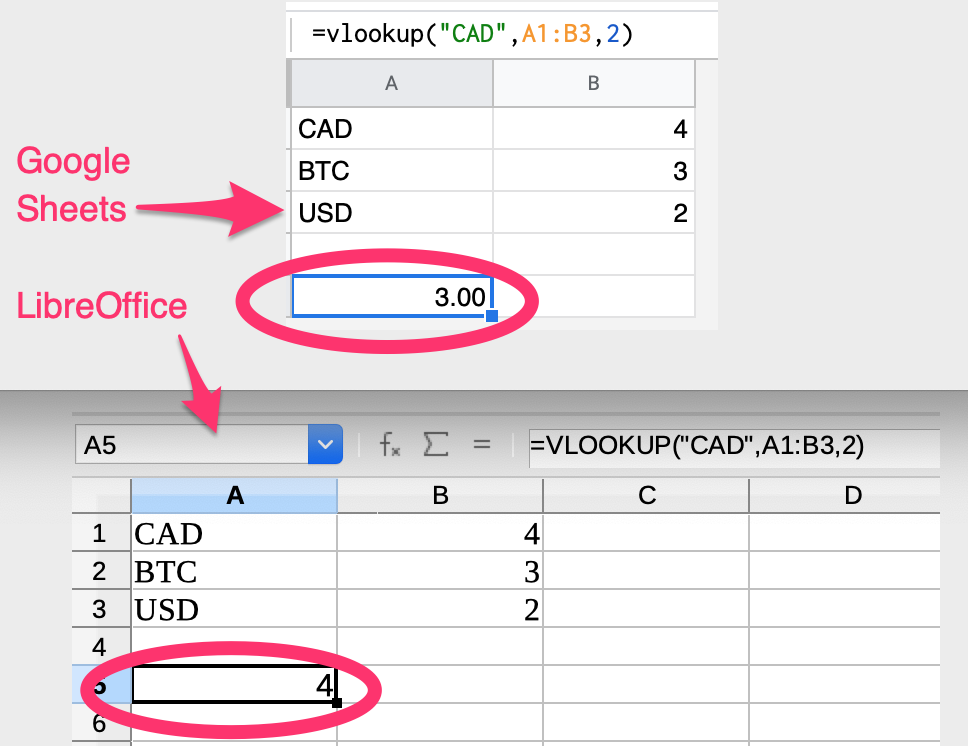Select column A header in Google Sheets
The image size is (968, 746).
(391, 83)
